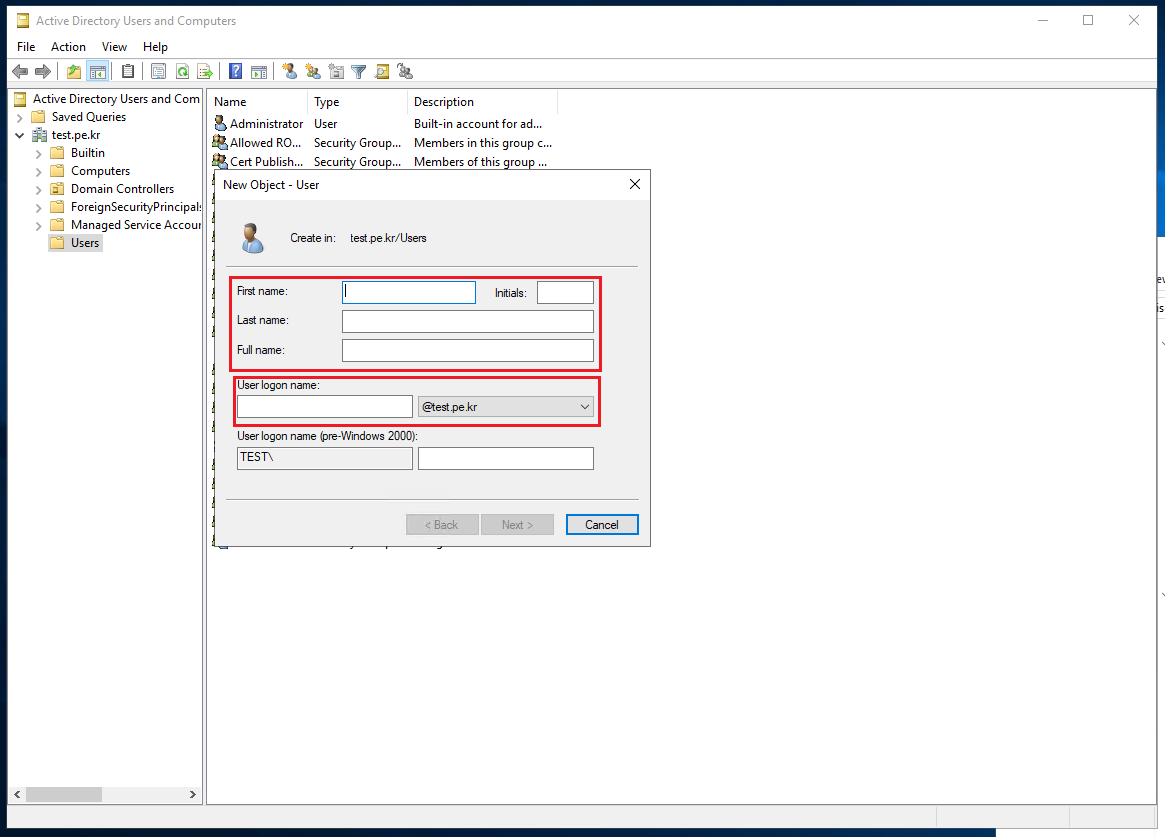Image resolution: width=1165 pixels, height=837 pixels.
Task: Open the Help menu
Action: tap(155, 47)
